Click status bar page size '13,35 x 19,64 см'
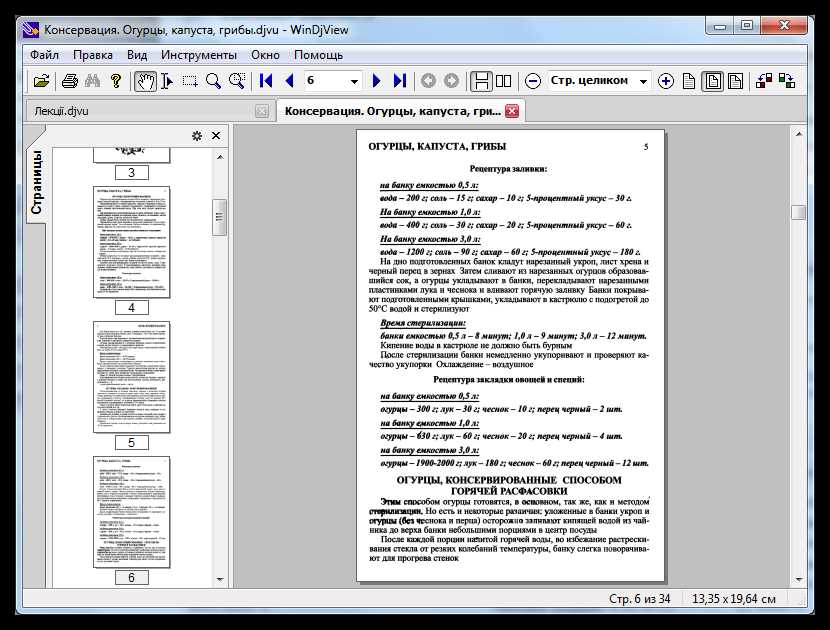 click(x=734, y=599)
